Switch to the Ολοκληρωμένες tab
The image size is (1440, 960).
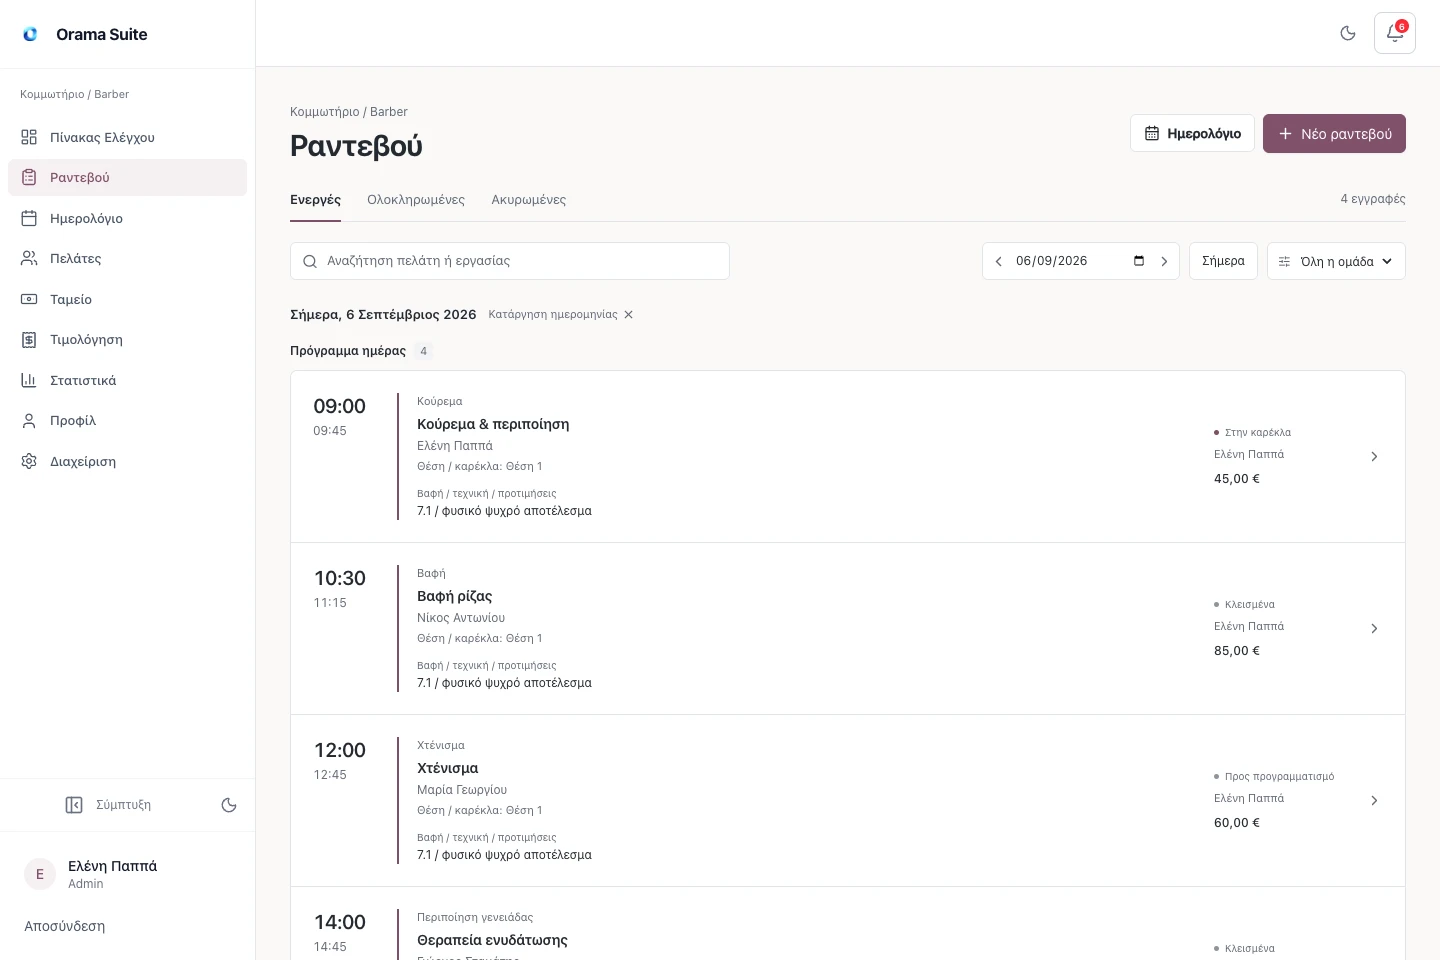[x=416, y=200]
